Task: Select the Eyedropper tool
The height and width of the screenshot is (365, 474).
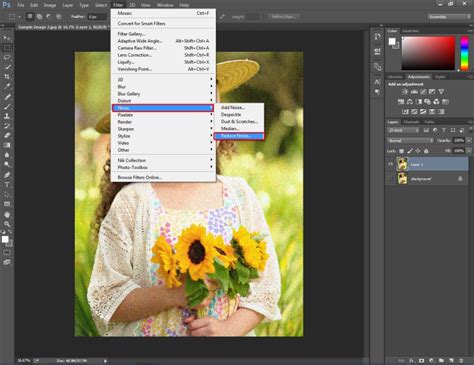Action: [x=7, y=86]
